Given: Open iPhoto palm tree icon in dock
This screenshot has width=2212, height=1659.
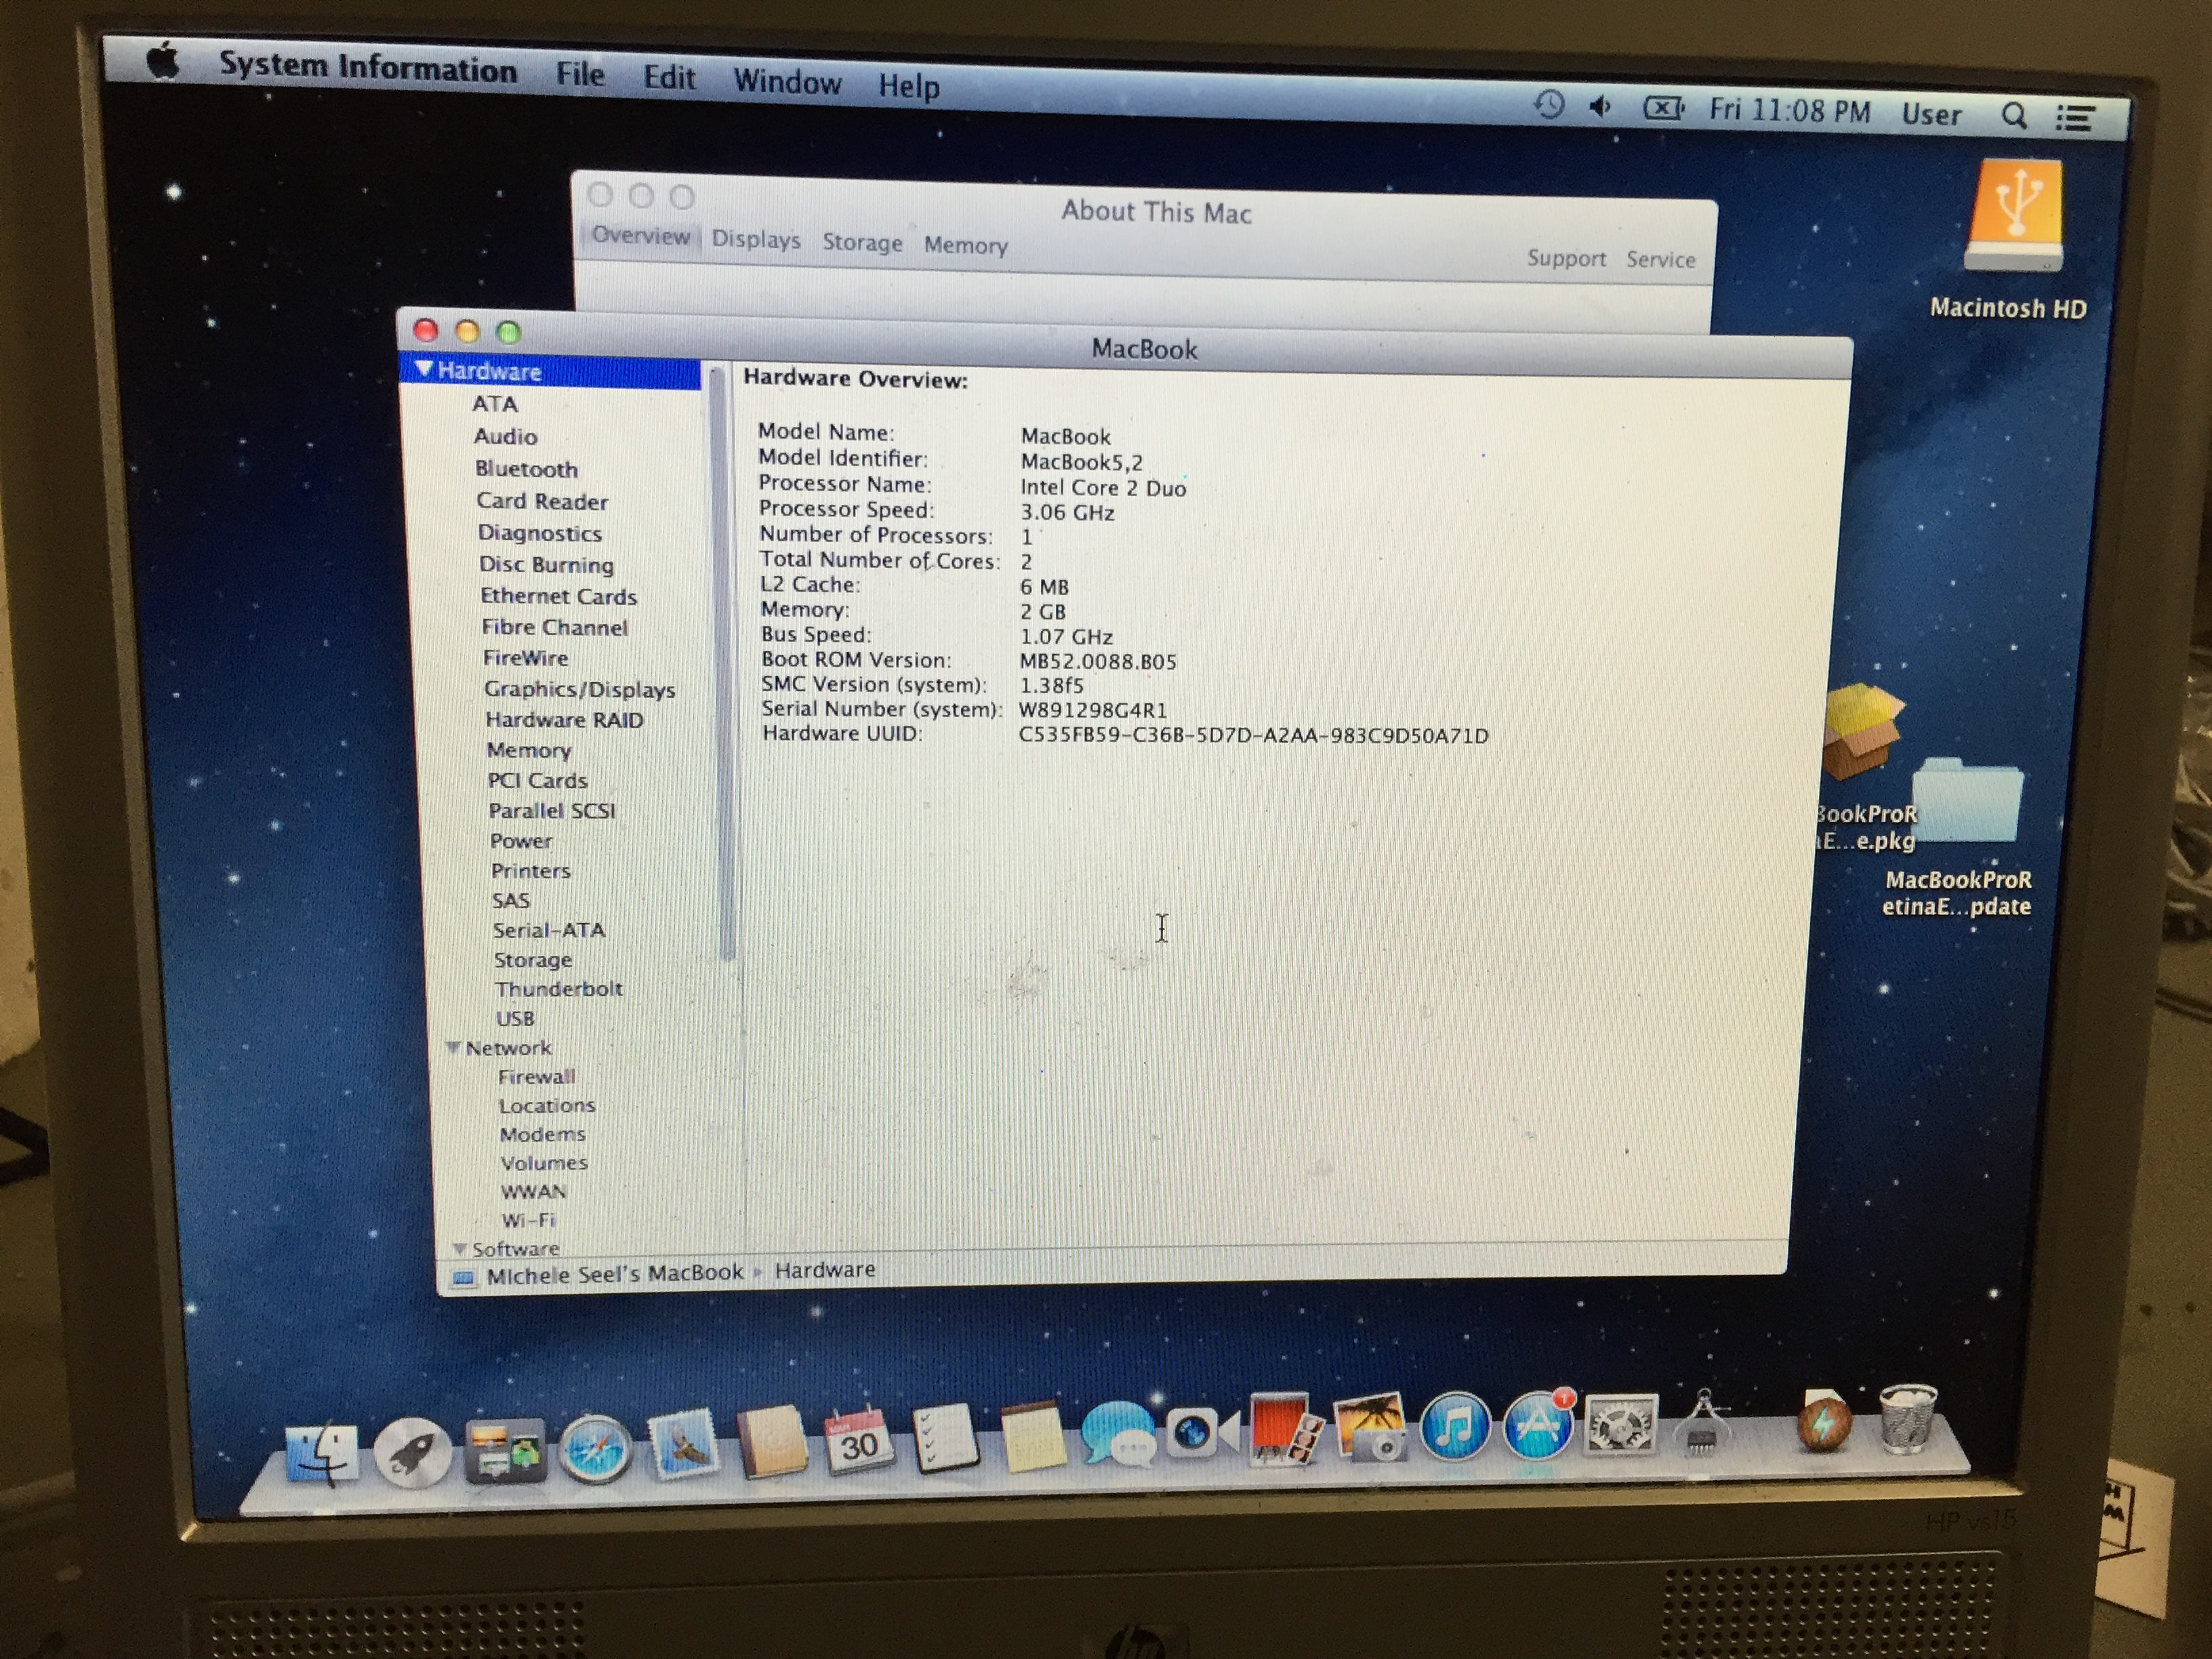Looking at the screenshot, I should (x=1370, y=1428).
